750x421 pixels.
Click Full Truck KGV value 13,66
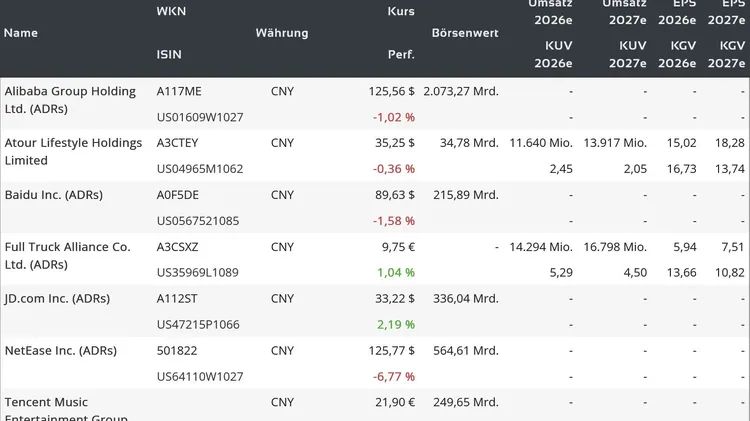tap(682, 273)
